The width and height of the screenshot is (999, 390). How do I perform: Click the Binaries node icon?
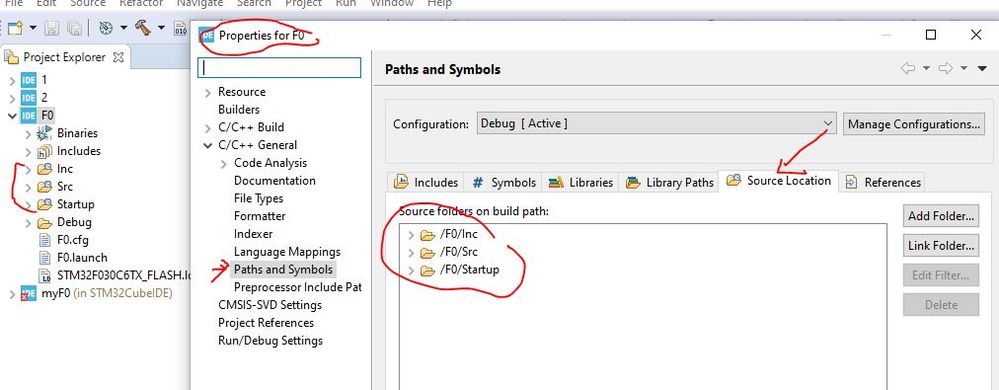click(45, 133)
